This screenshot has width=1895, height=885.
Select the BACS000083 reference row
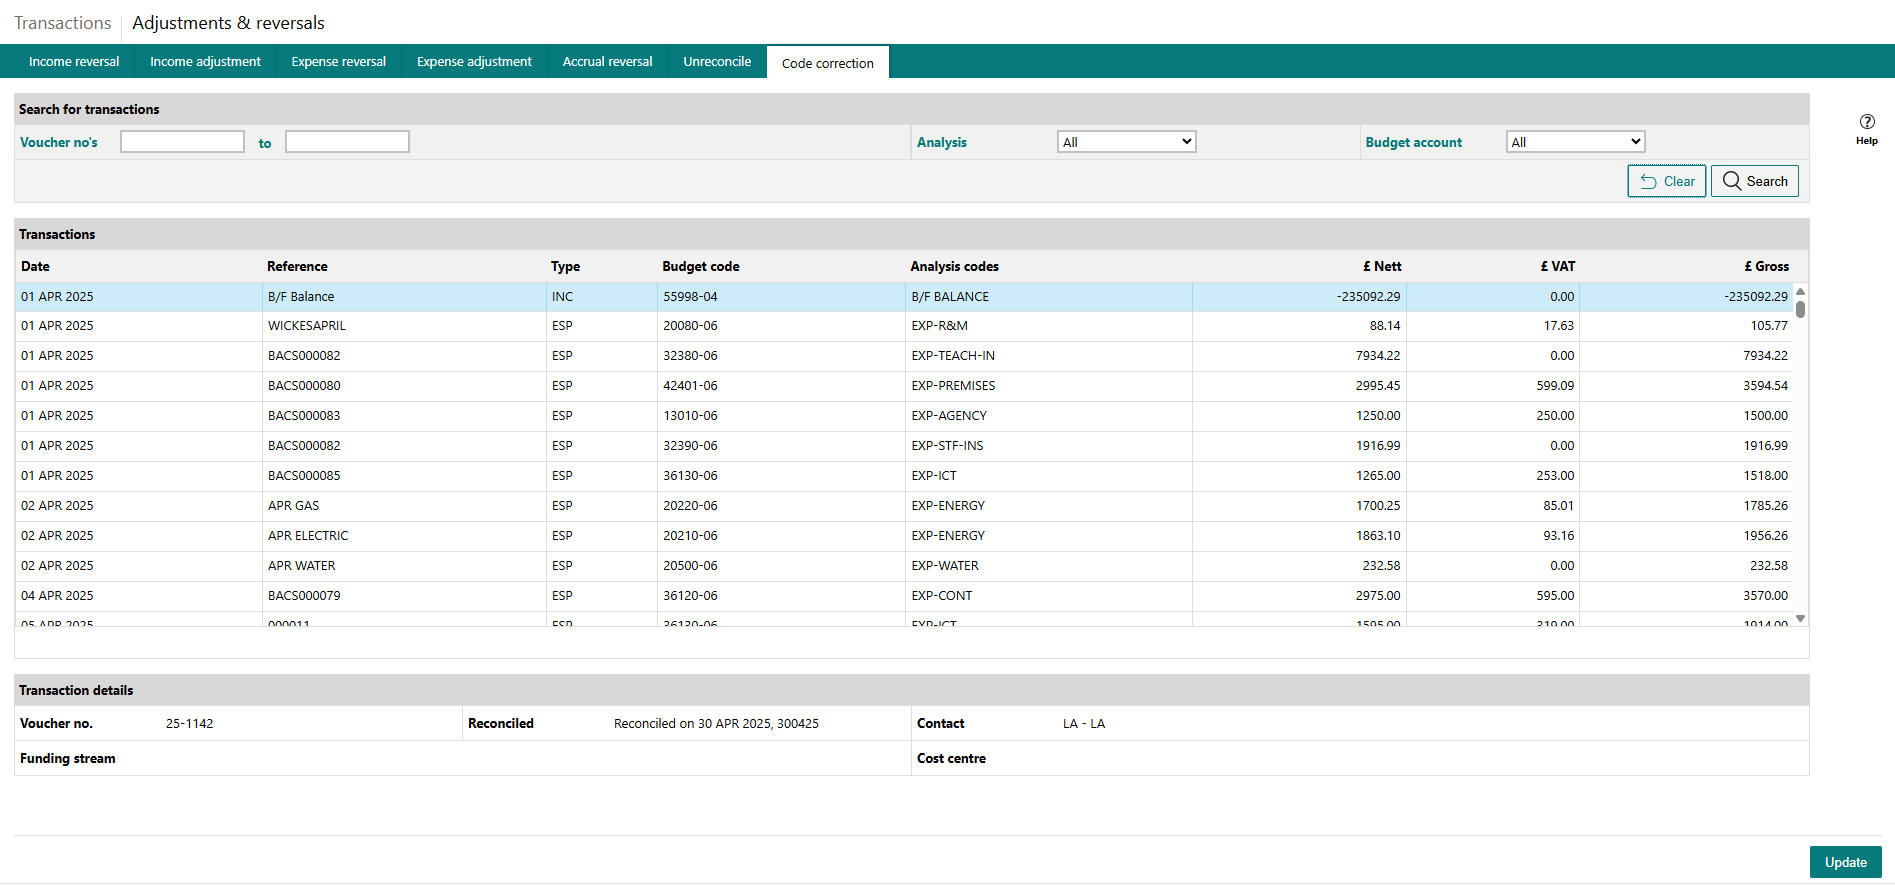(905, 416)
